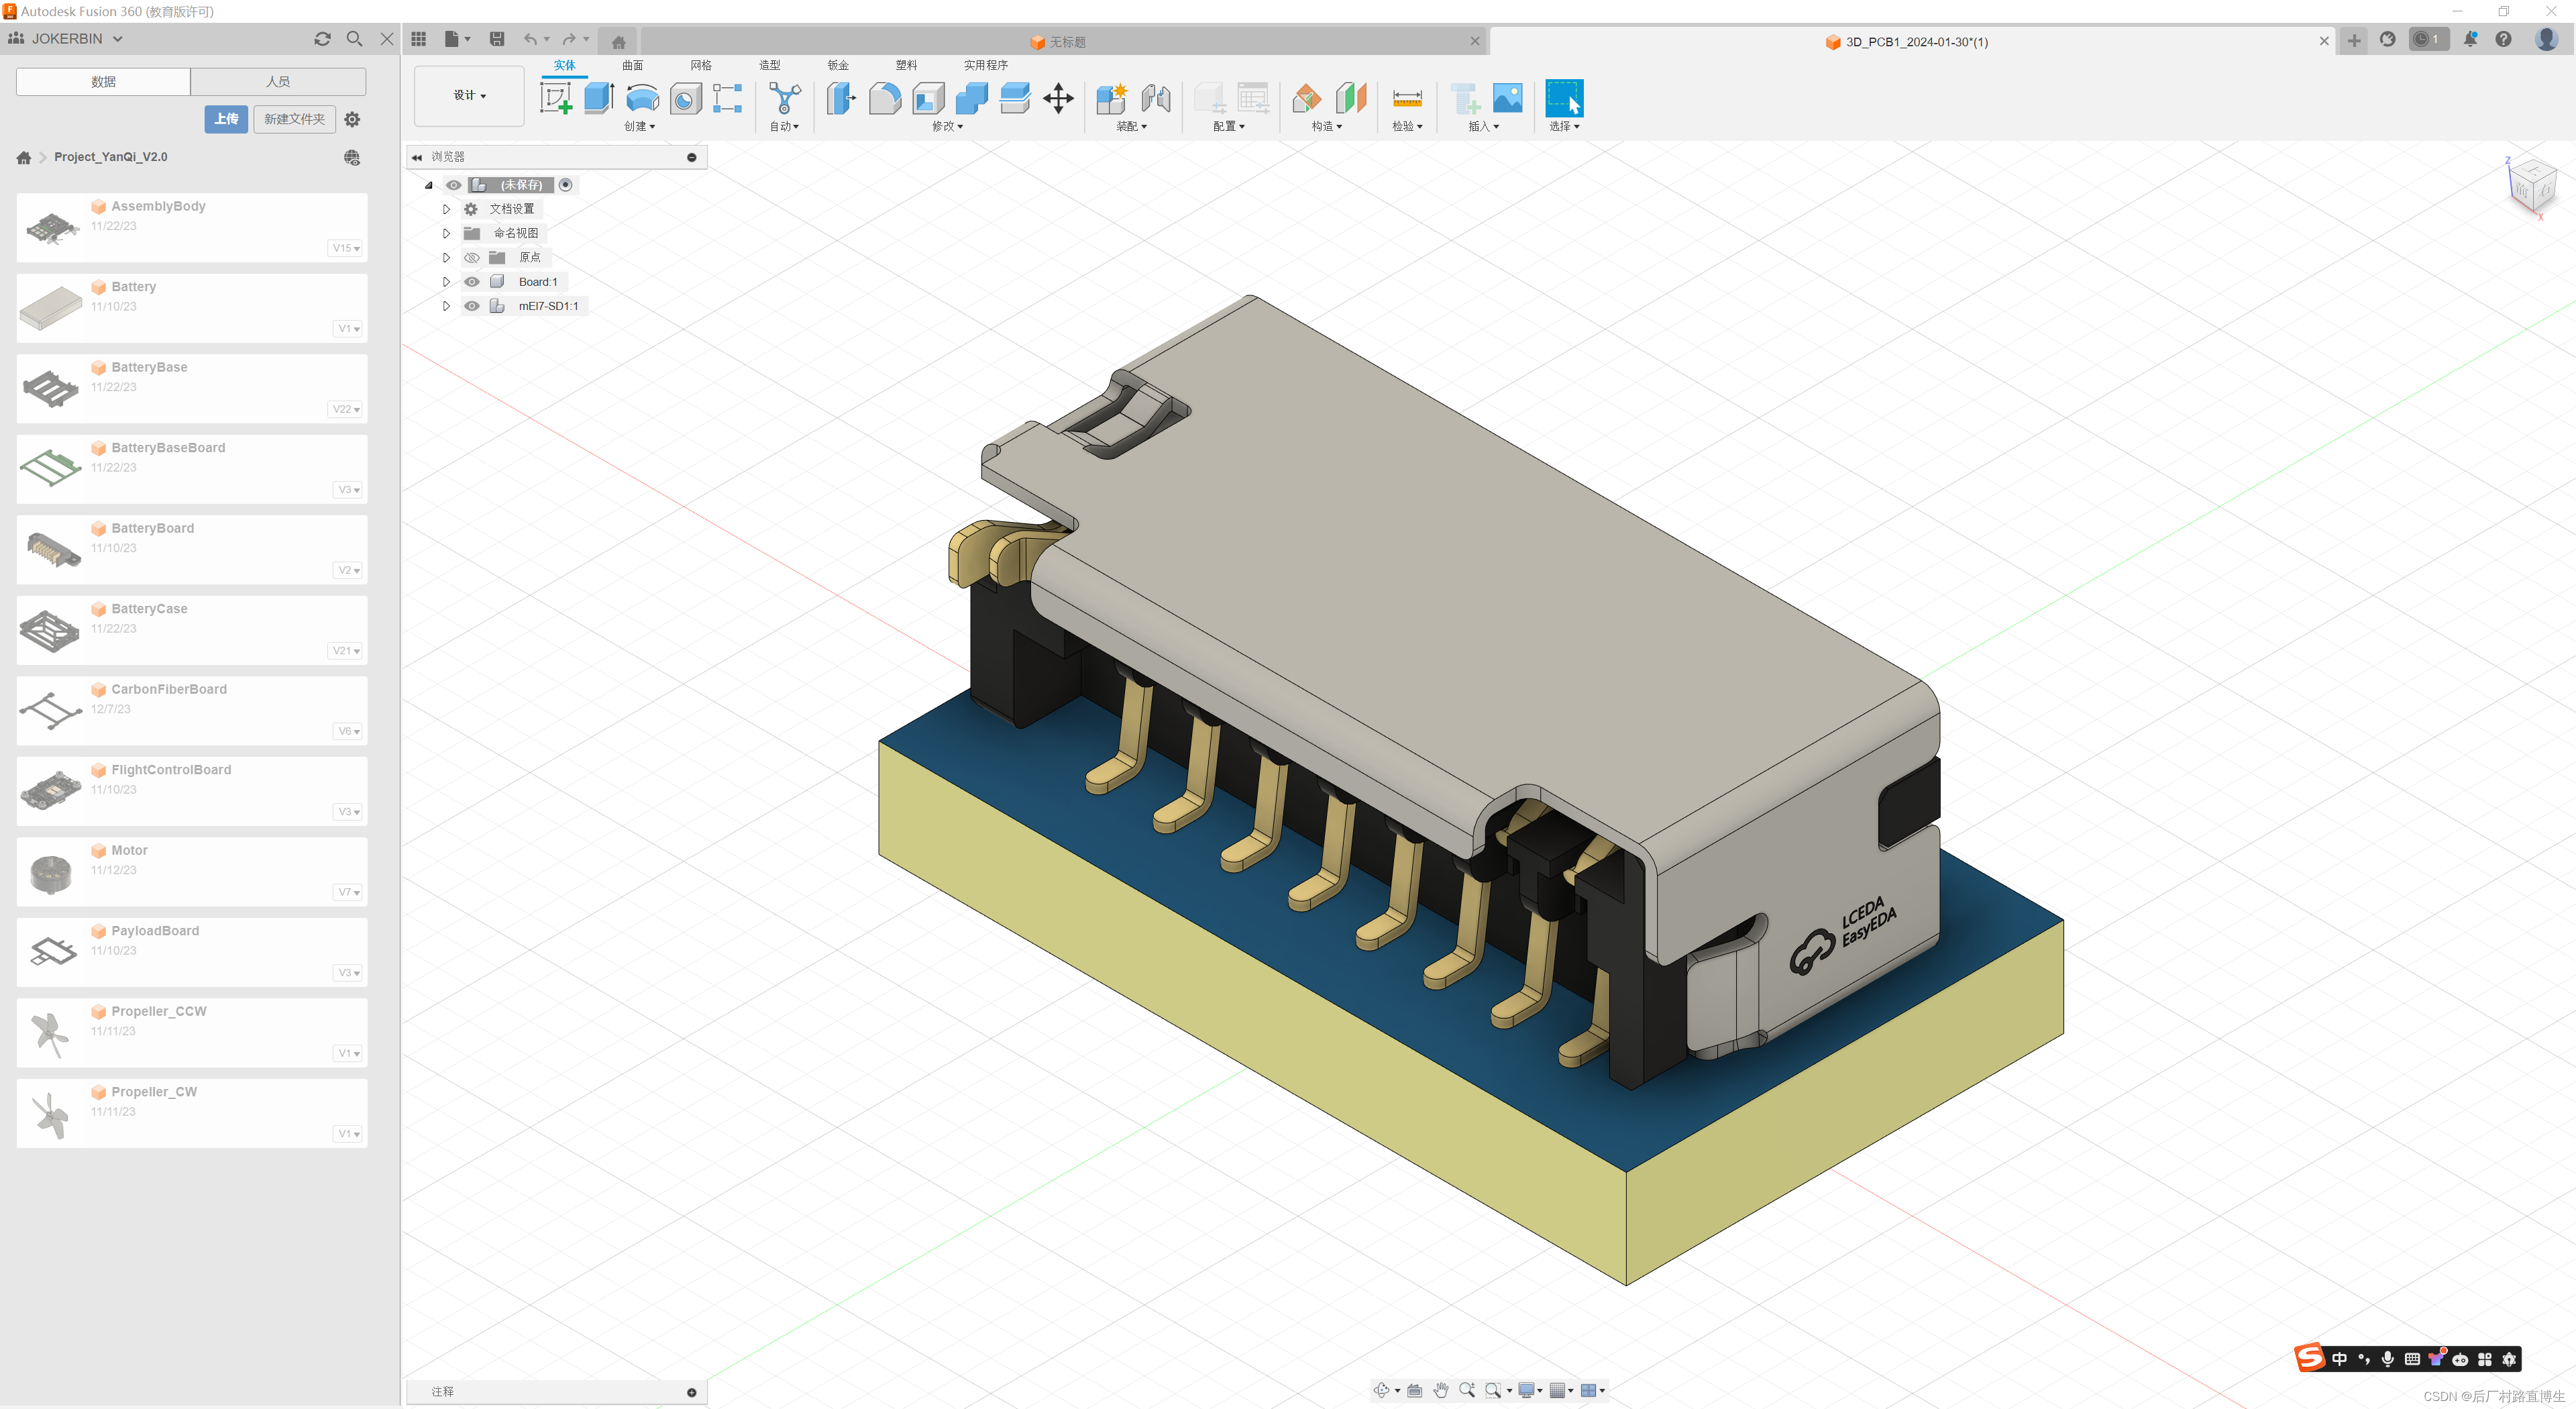Viewport: 2576px width, 1409px height.
Task: Select the Hole tool
Action: pyautogui.click(x=685, y=98)
